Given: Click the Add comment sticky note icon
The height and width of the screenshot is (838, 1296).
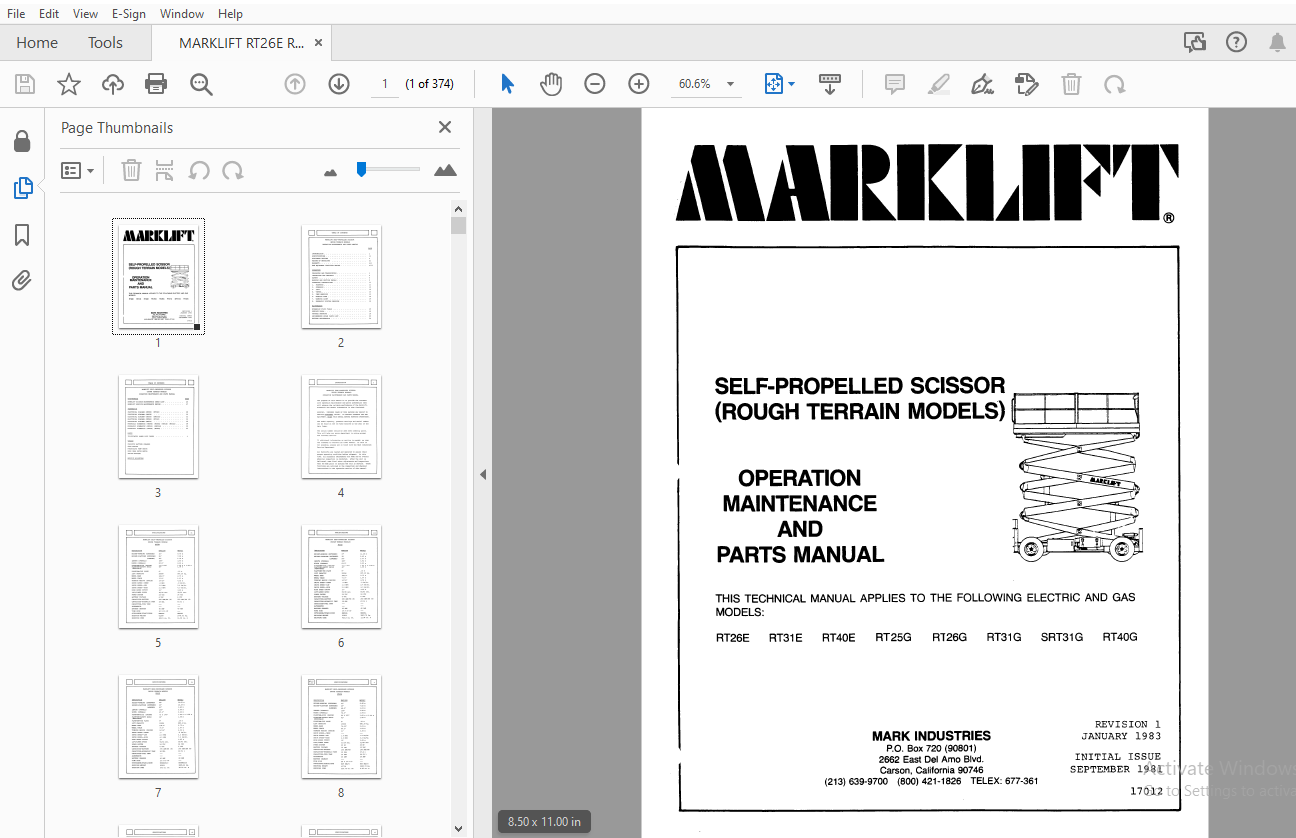Looking at the screenshot, I should tap(895, 84).
